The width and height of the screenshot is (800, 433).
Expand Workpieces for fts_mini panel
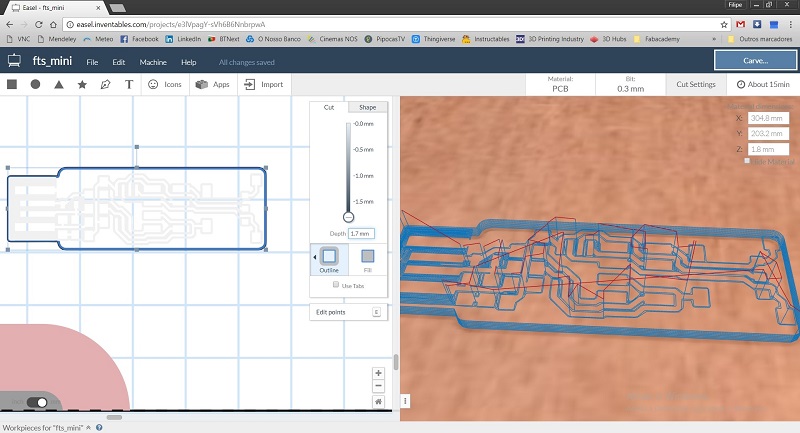point(47,427)
